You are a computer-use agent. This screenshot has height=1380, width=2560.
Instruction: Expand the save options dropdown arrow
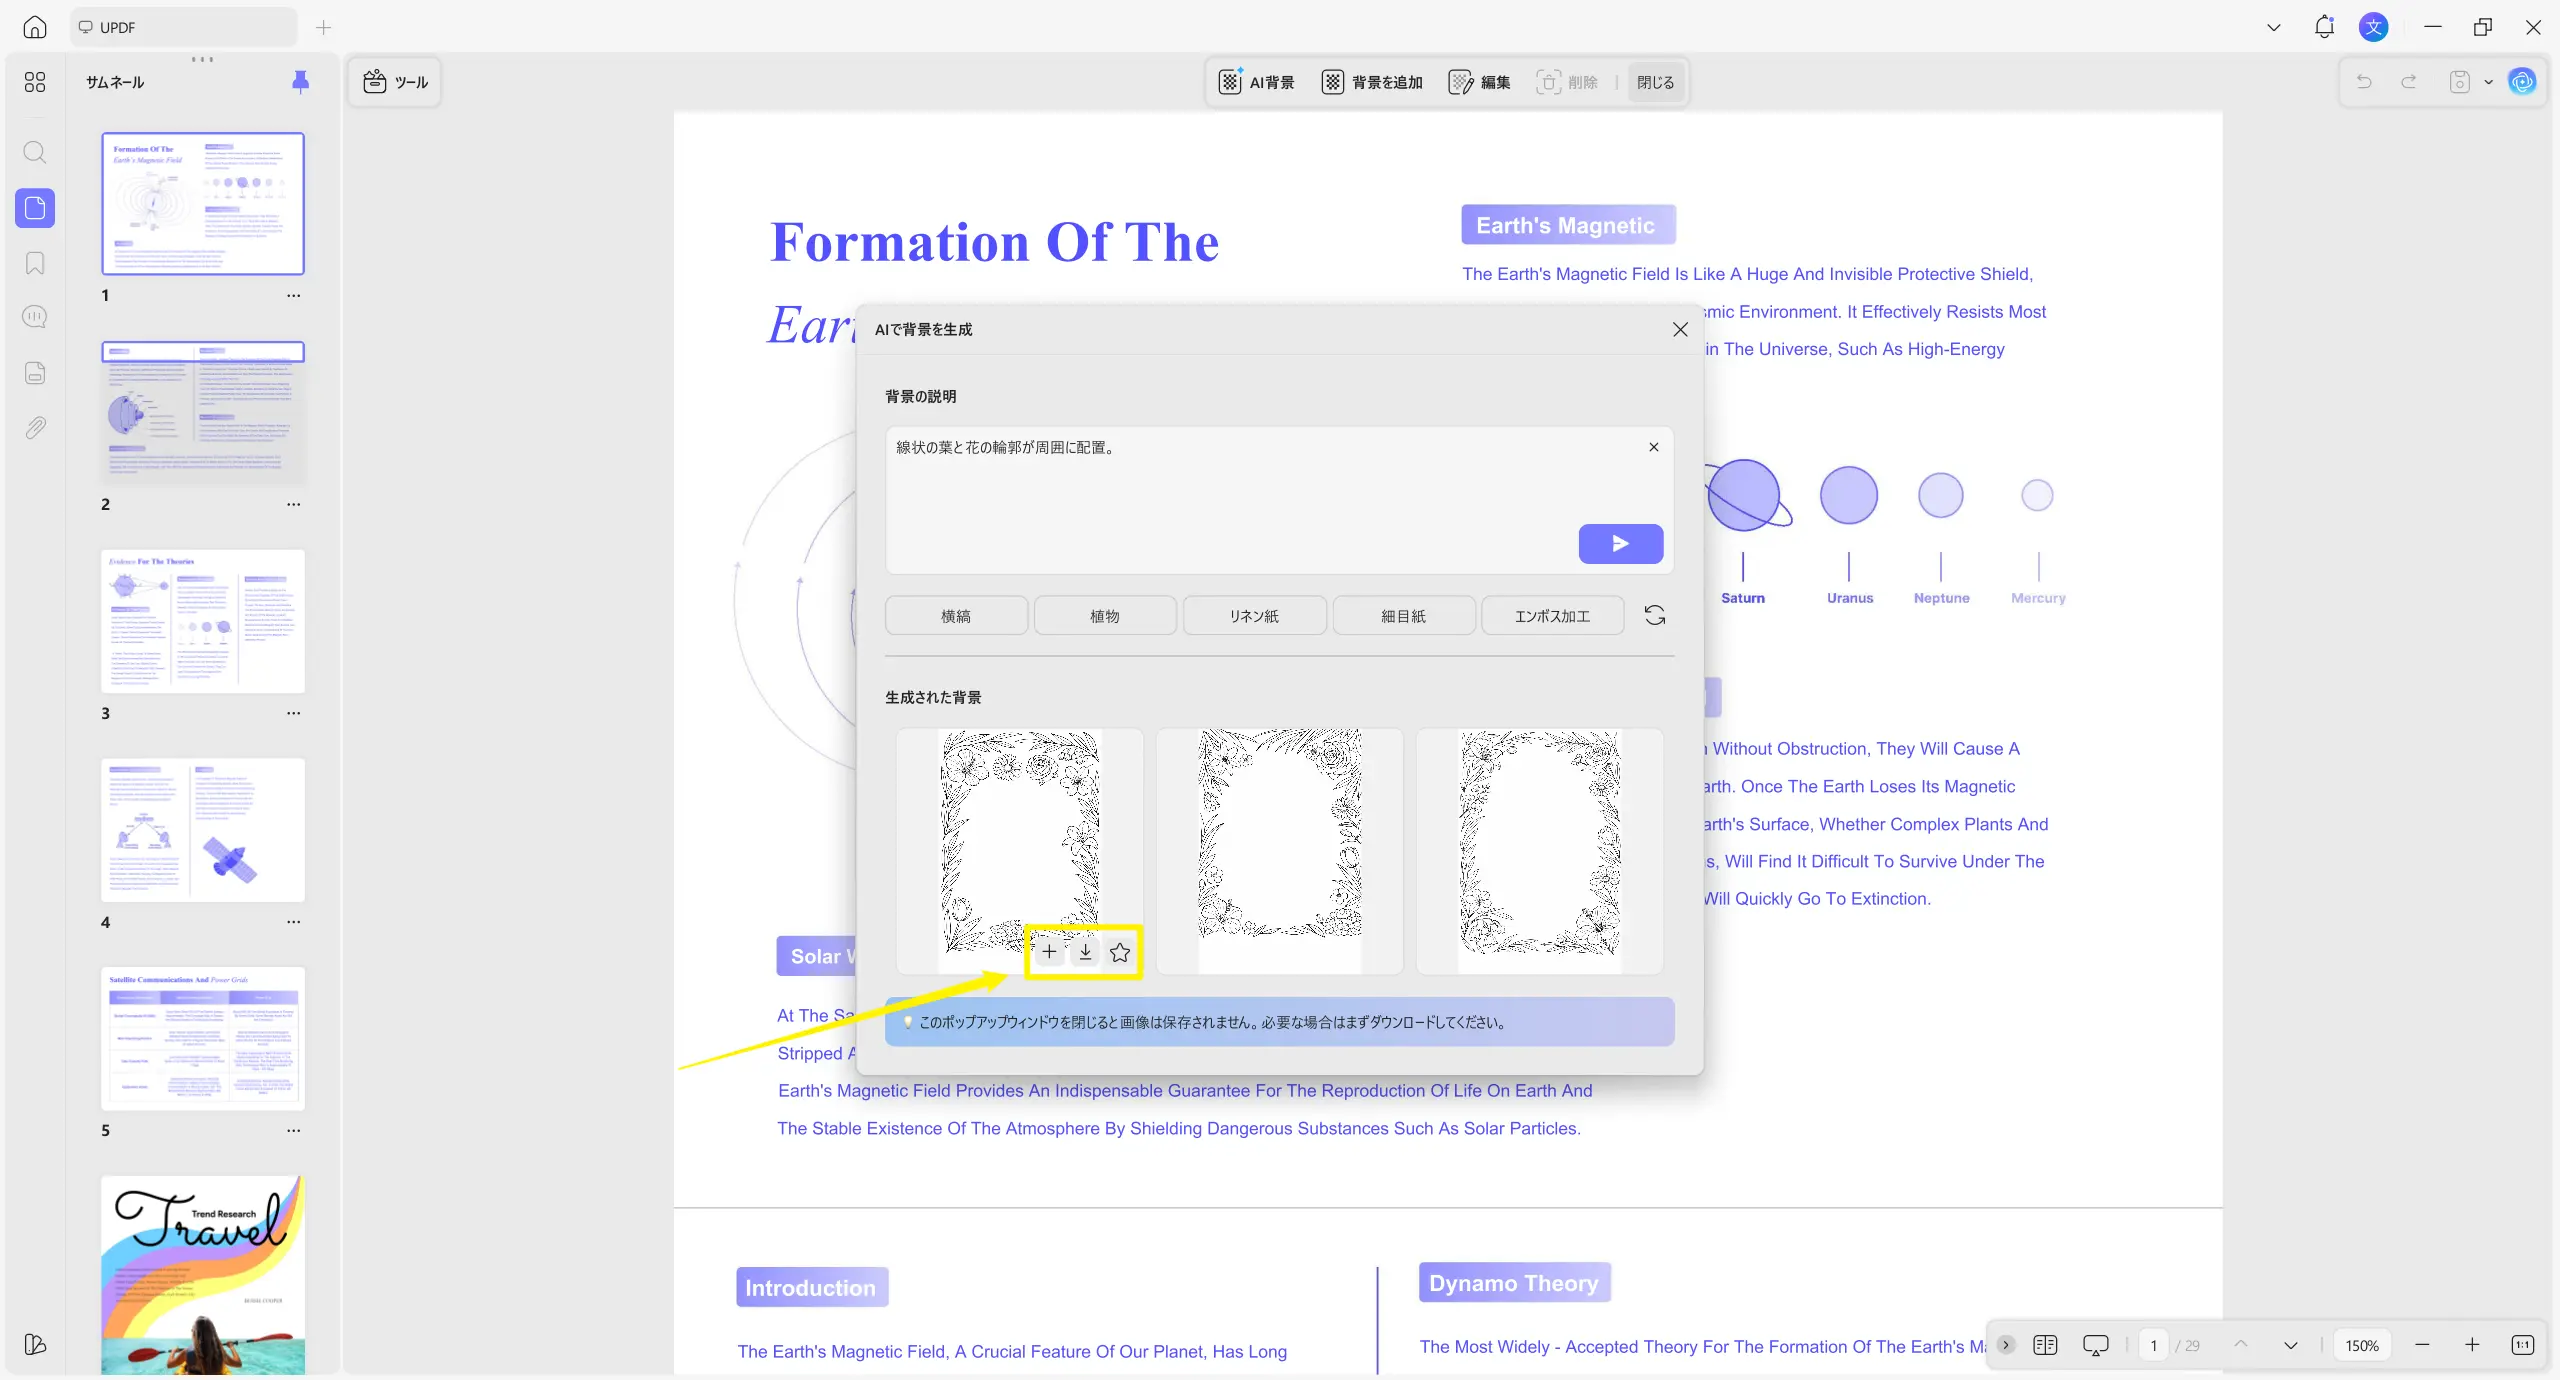[x=2488, y=82]
